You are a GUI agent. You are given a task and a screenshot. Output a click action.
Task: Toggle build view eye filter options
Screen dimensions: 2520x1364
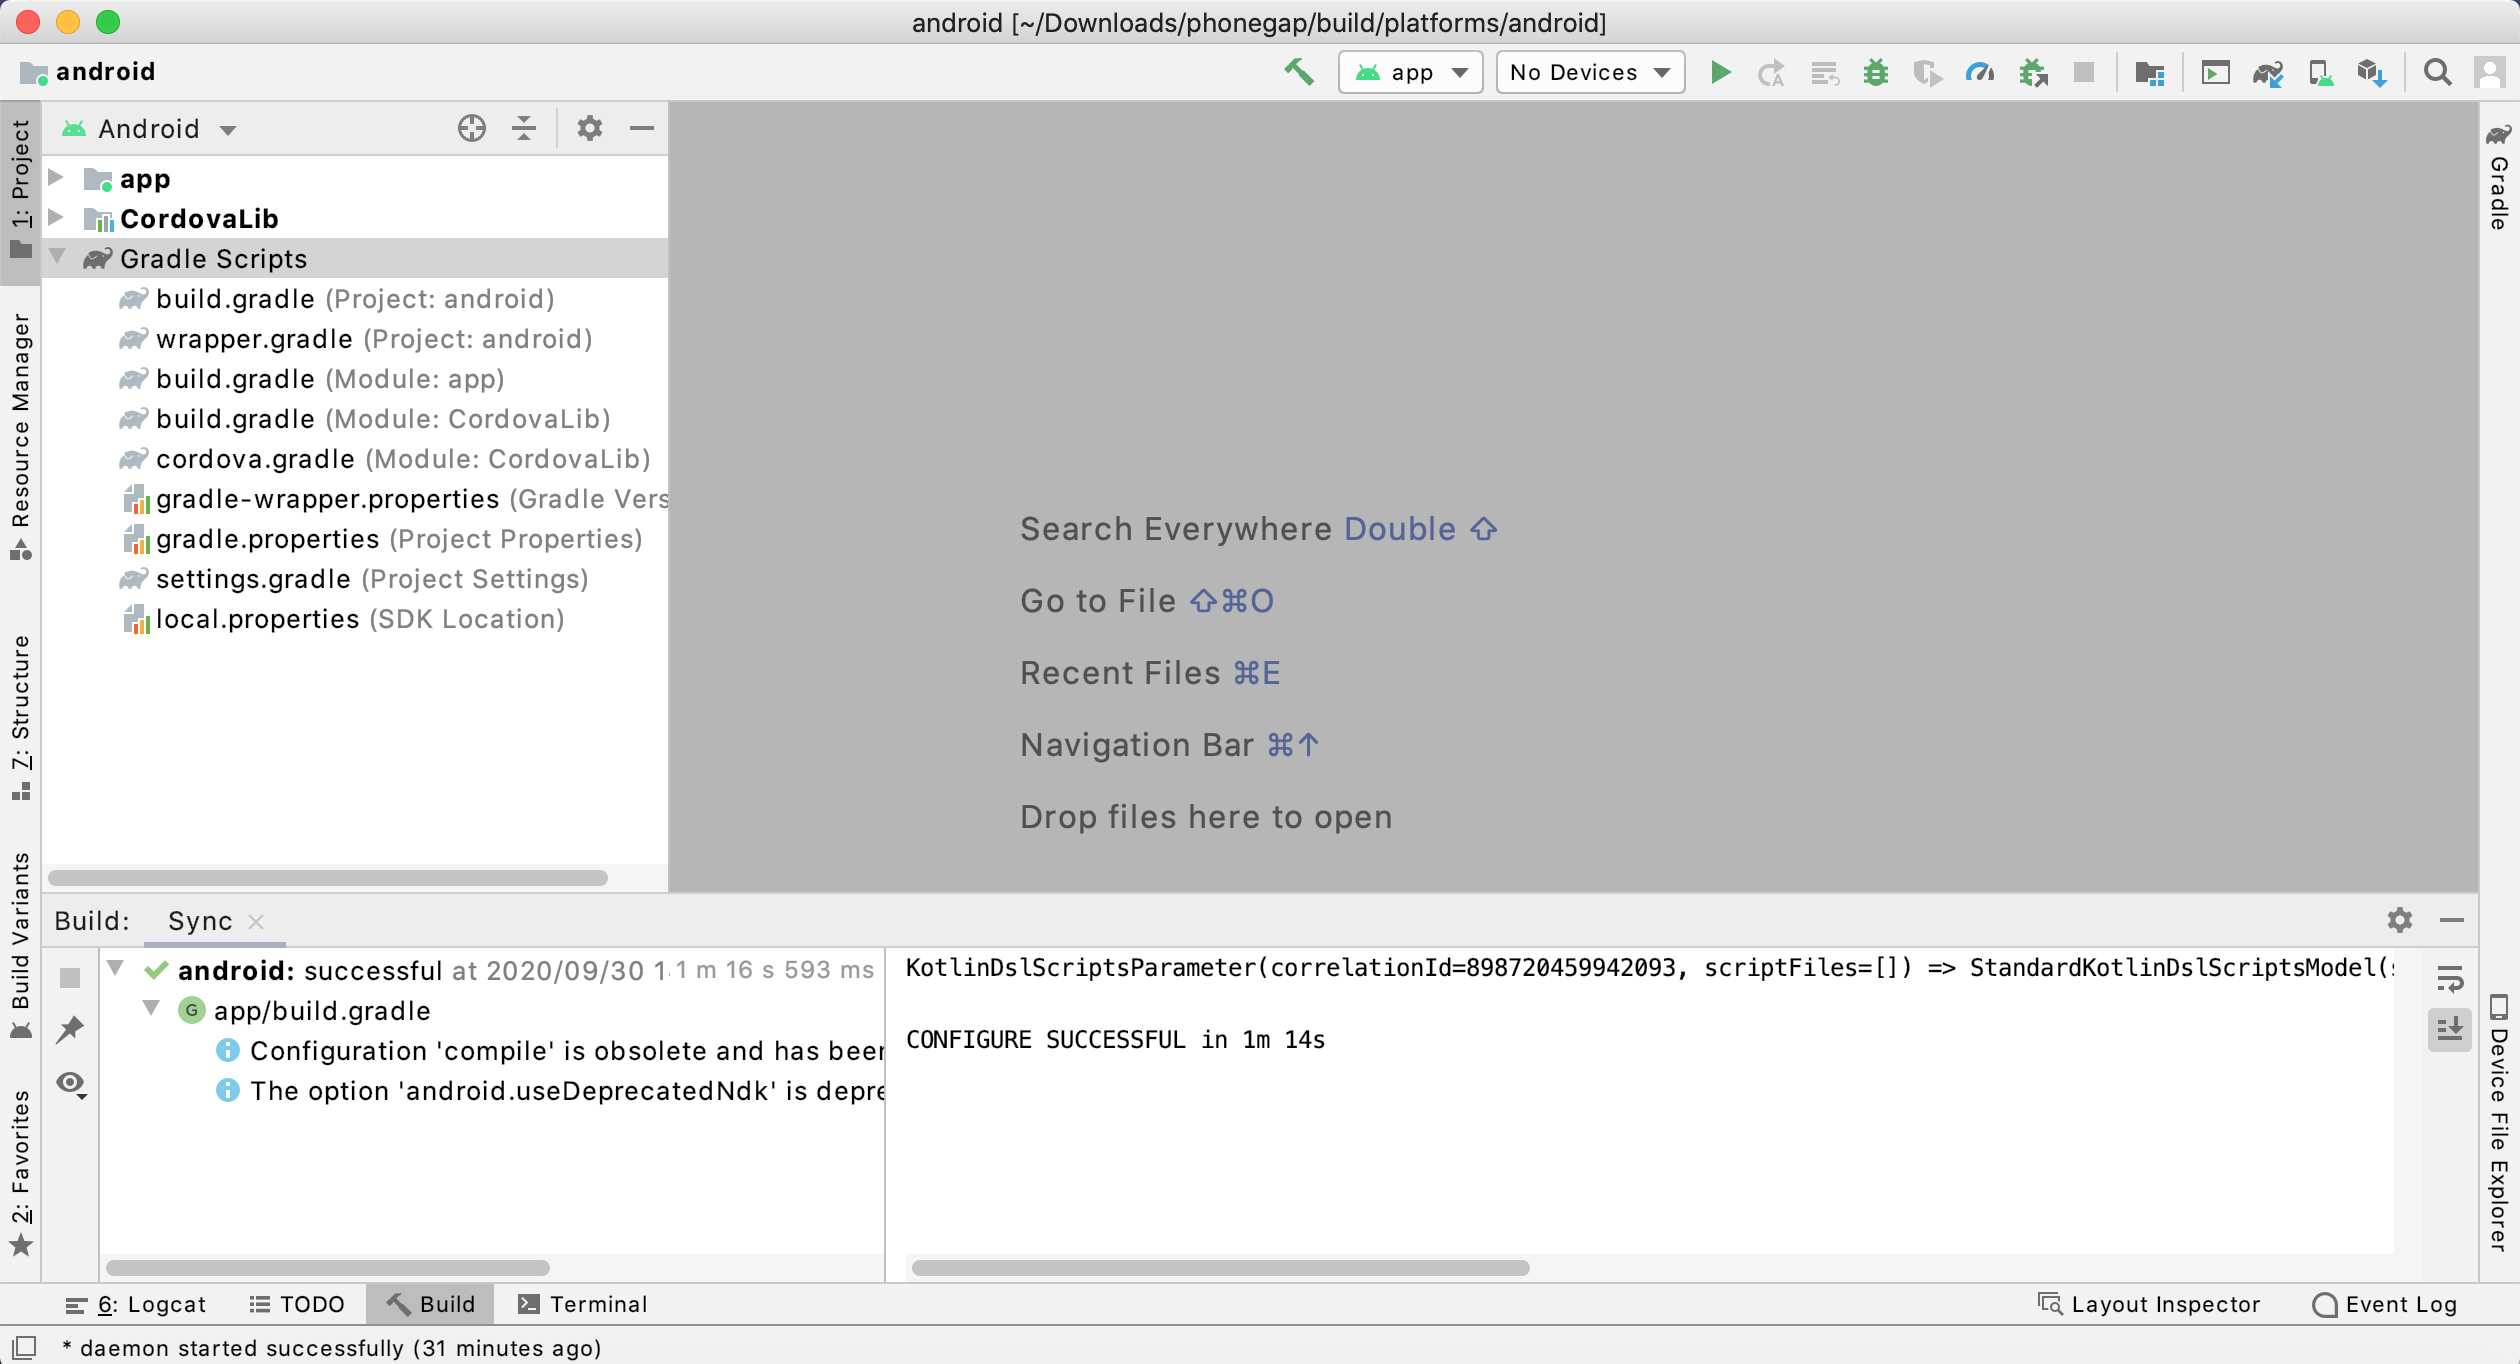[71, 1083]
